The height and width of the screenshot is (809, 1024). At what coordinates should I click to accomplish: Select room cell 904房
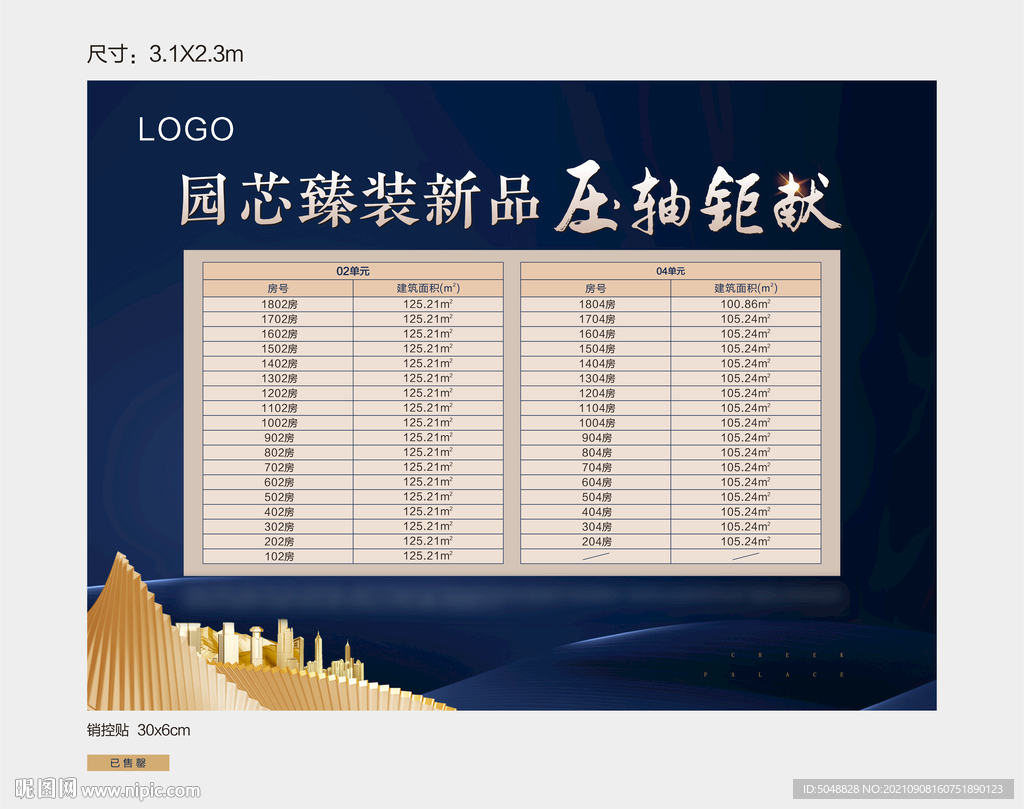point(596,437)
